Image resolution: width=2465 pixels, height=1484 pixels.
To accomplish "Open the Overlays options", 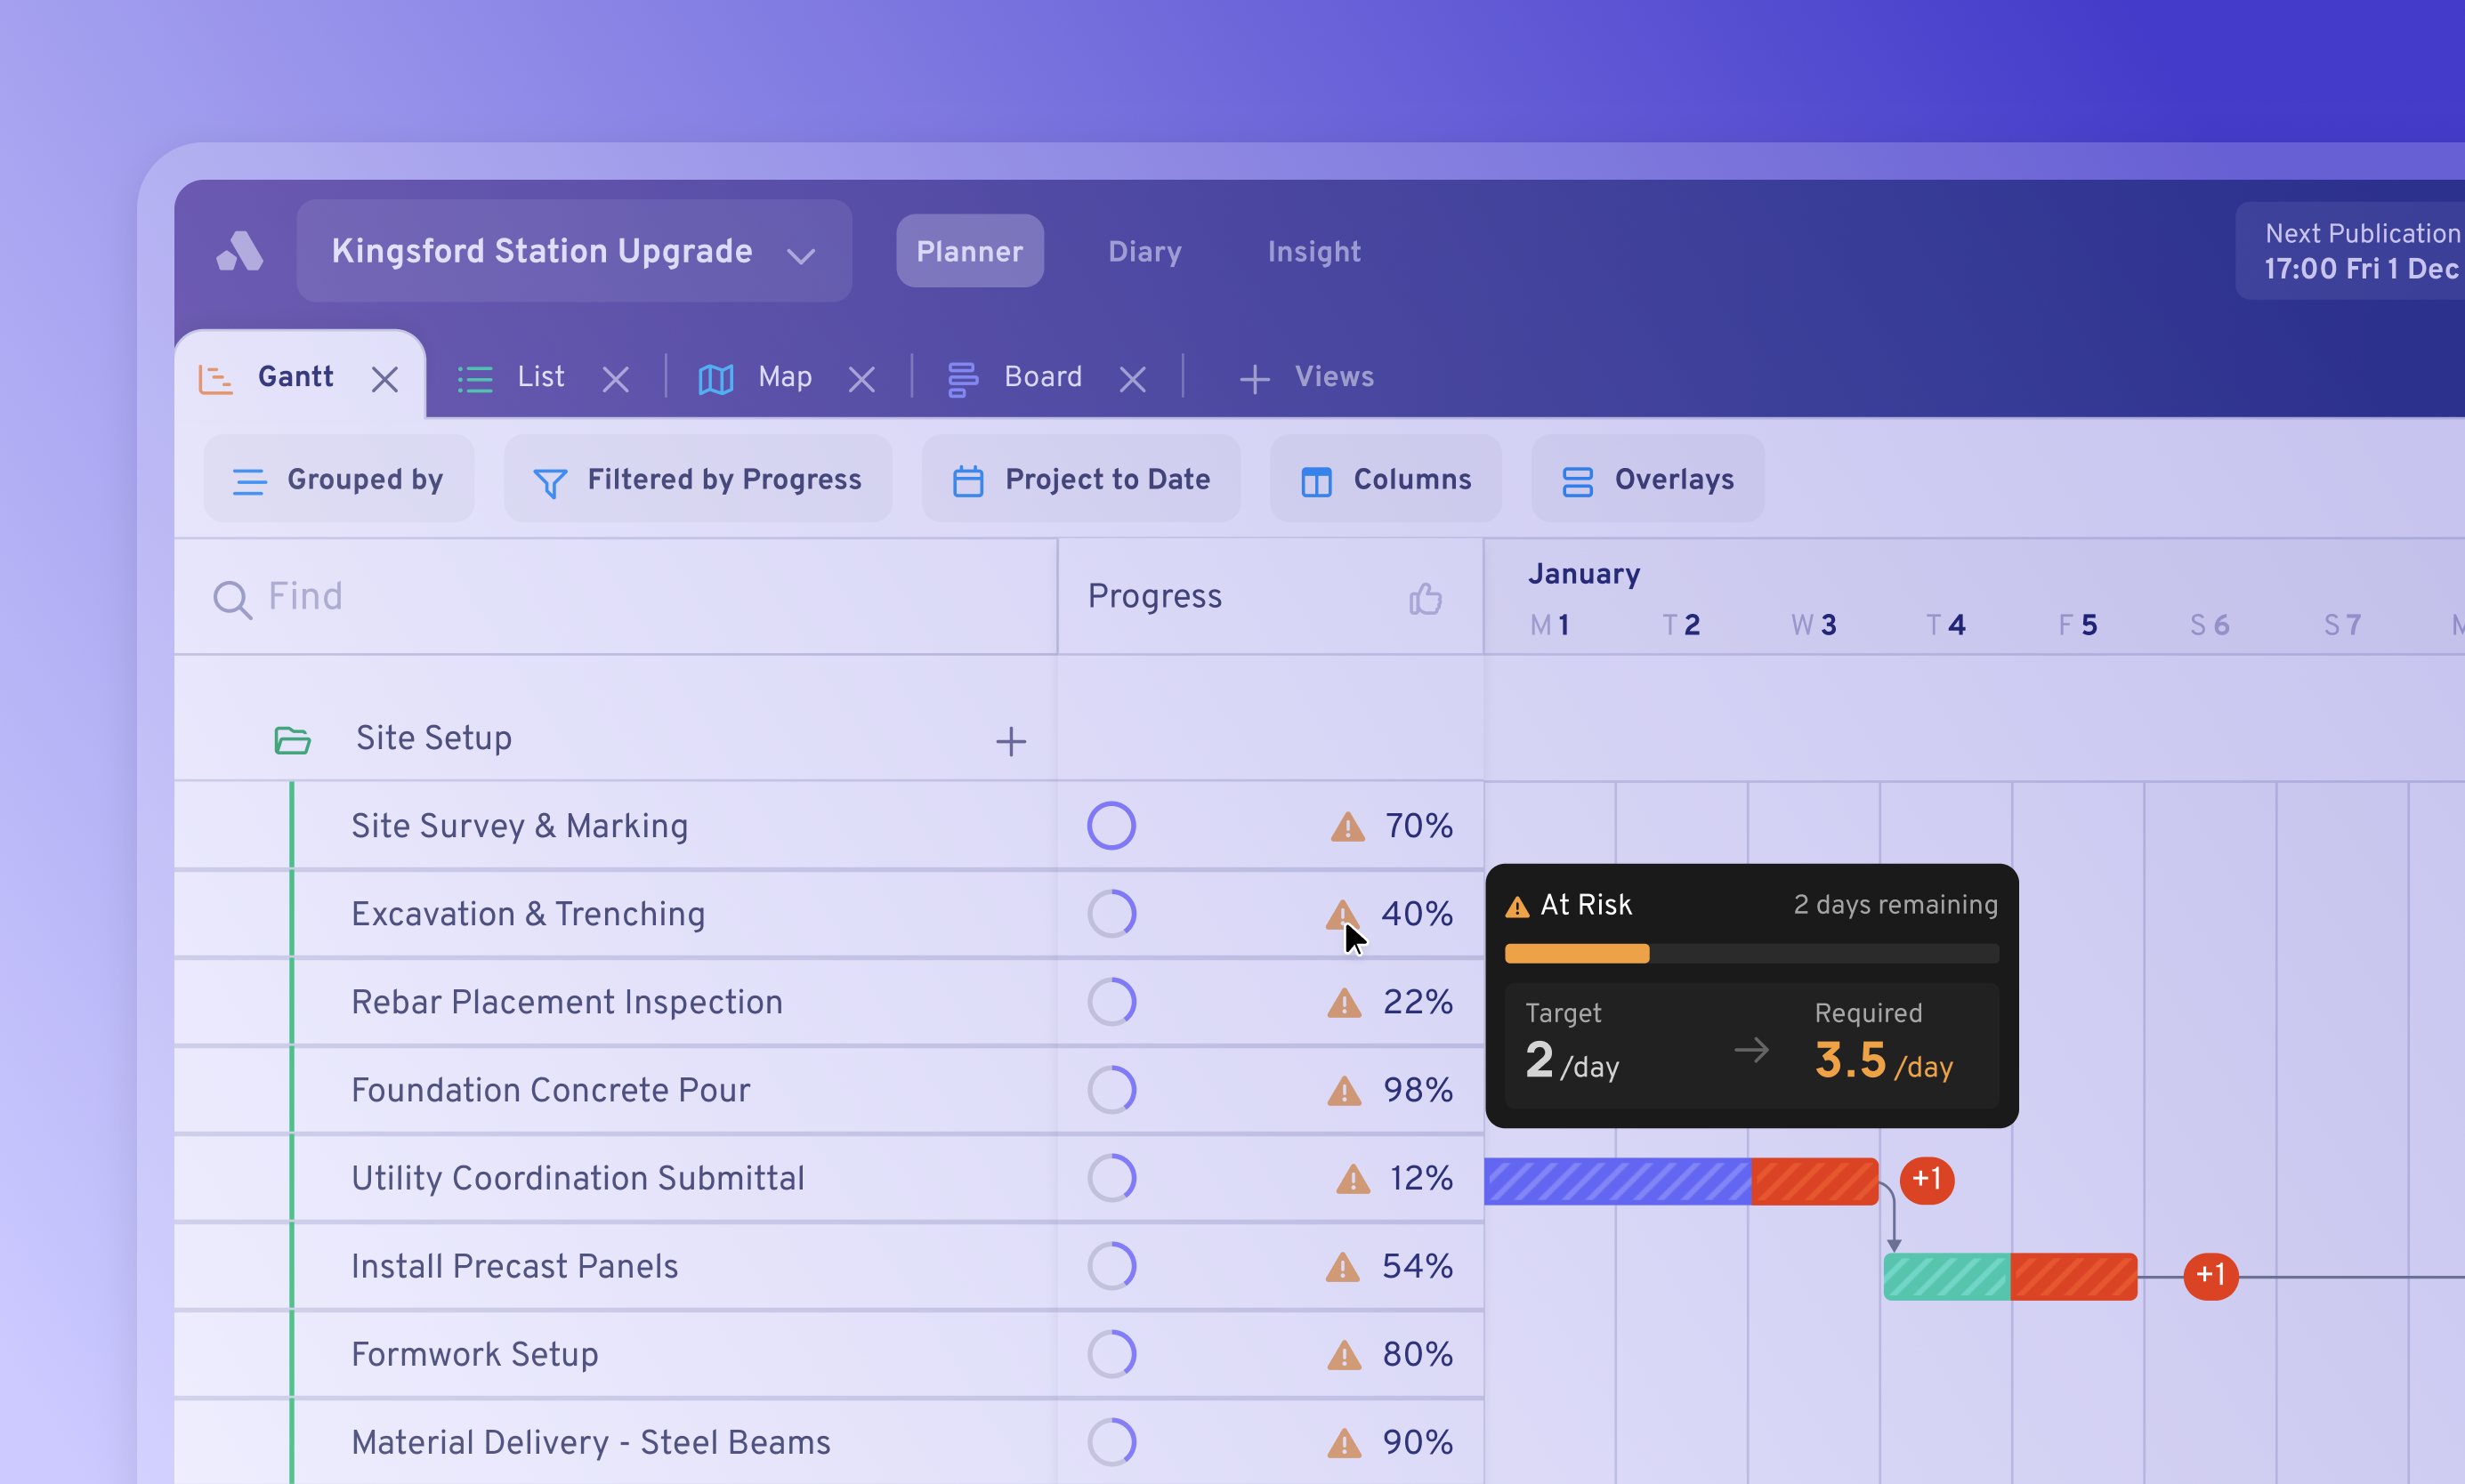I will point(1648,479).
